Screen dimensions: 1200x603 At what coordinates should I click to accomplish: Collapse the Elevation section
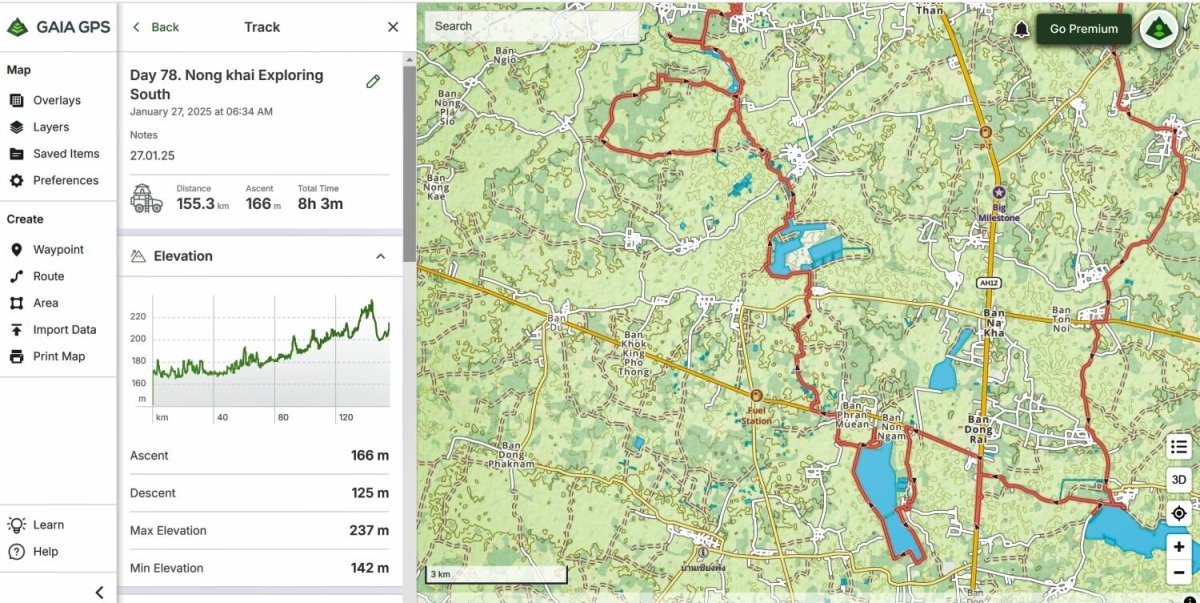380,256
